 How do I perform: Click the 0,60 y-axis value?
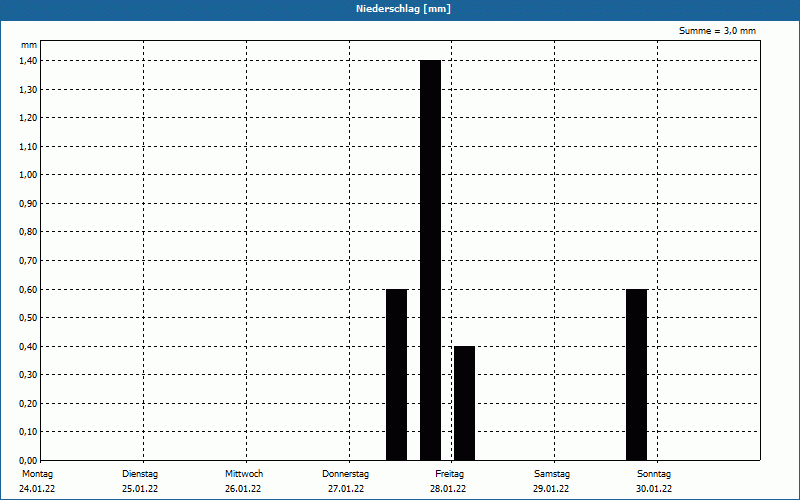coord(28,289)
